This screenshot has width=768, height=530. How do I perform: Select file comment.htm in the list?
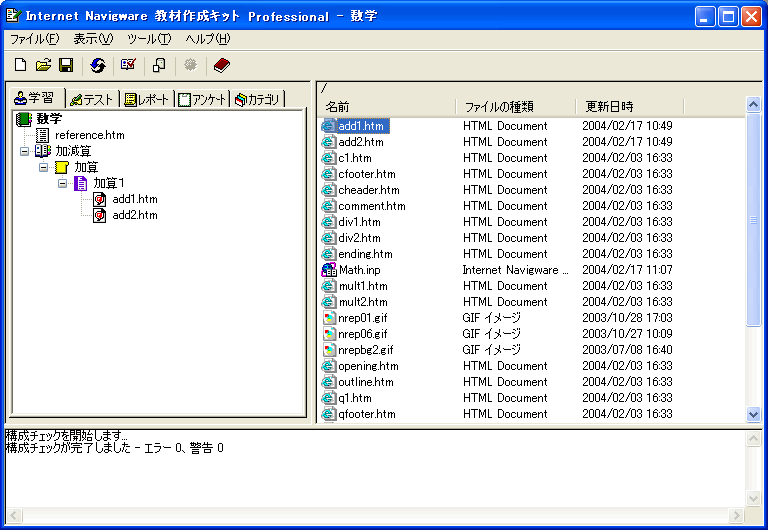(372, 206)
